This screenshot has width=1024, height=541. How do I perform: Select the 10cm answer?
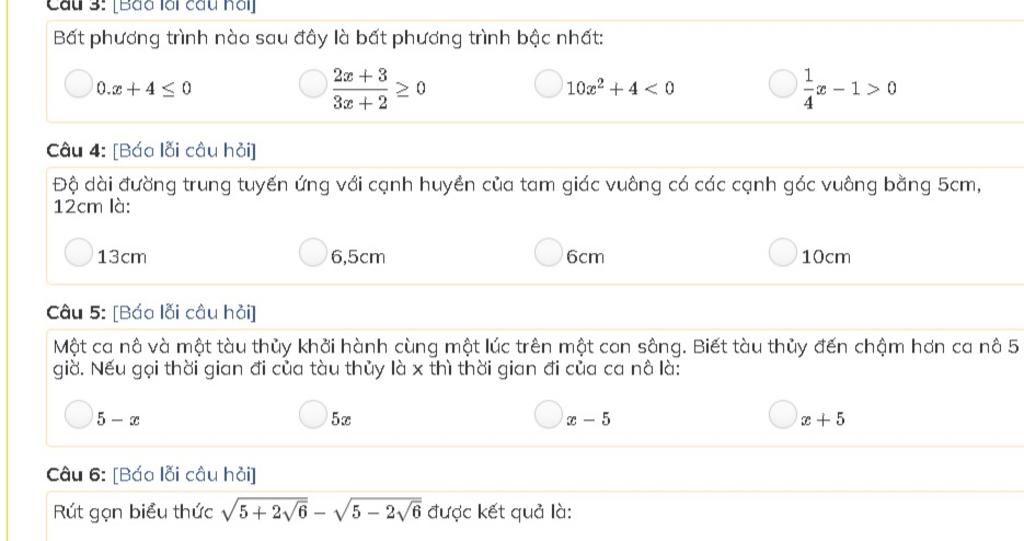782,252
